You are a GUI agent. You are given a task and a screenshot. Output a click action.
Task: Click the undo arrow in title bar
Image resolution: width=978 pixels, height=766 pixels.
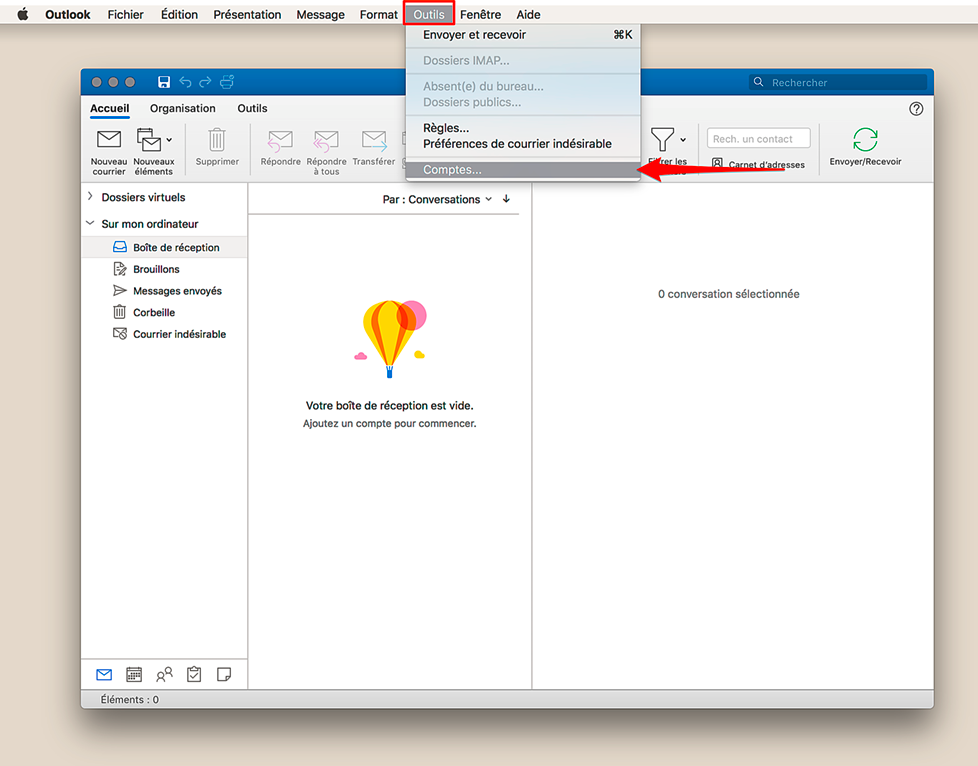[x=185, y=82]
